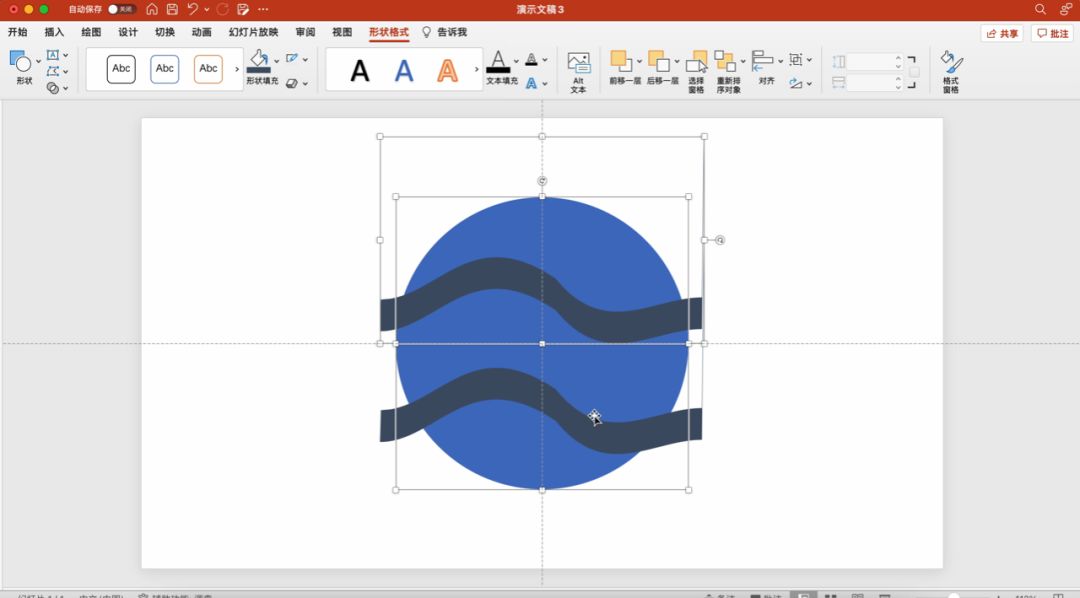Click the 共享 share button
The height and width of the screenshot is (598, 1080).
tap(1002, 33)
